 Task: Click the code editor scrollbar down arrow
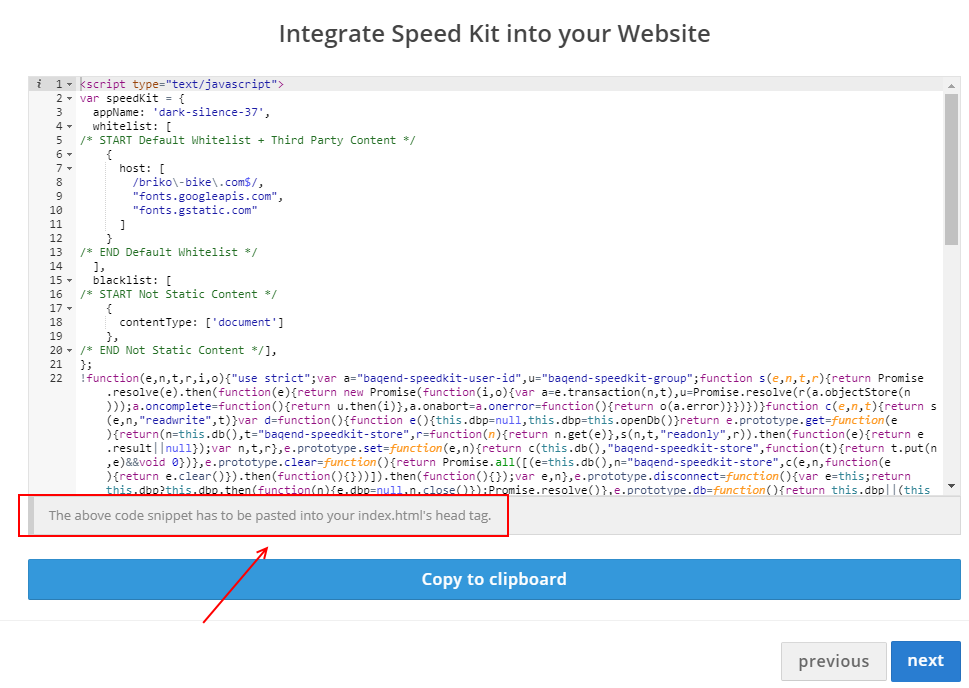click(x=951, y=486)
